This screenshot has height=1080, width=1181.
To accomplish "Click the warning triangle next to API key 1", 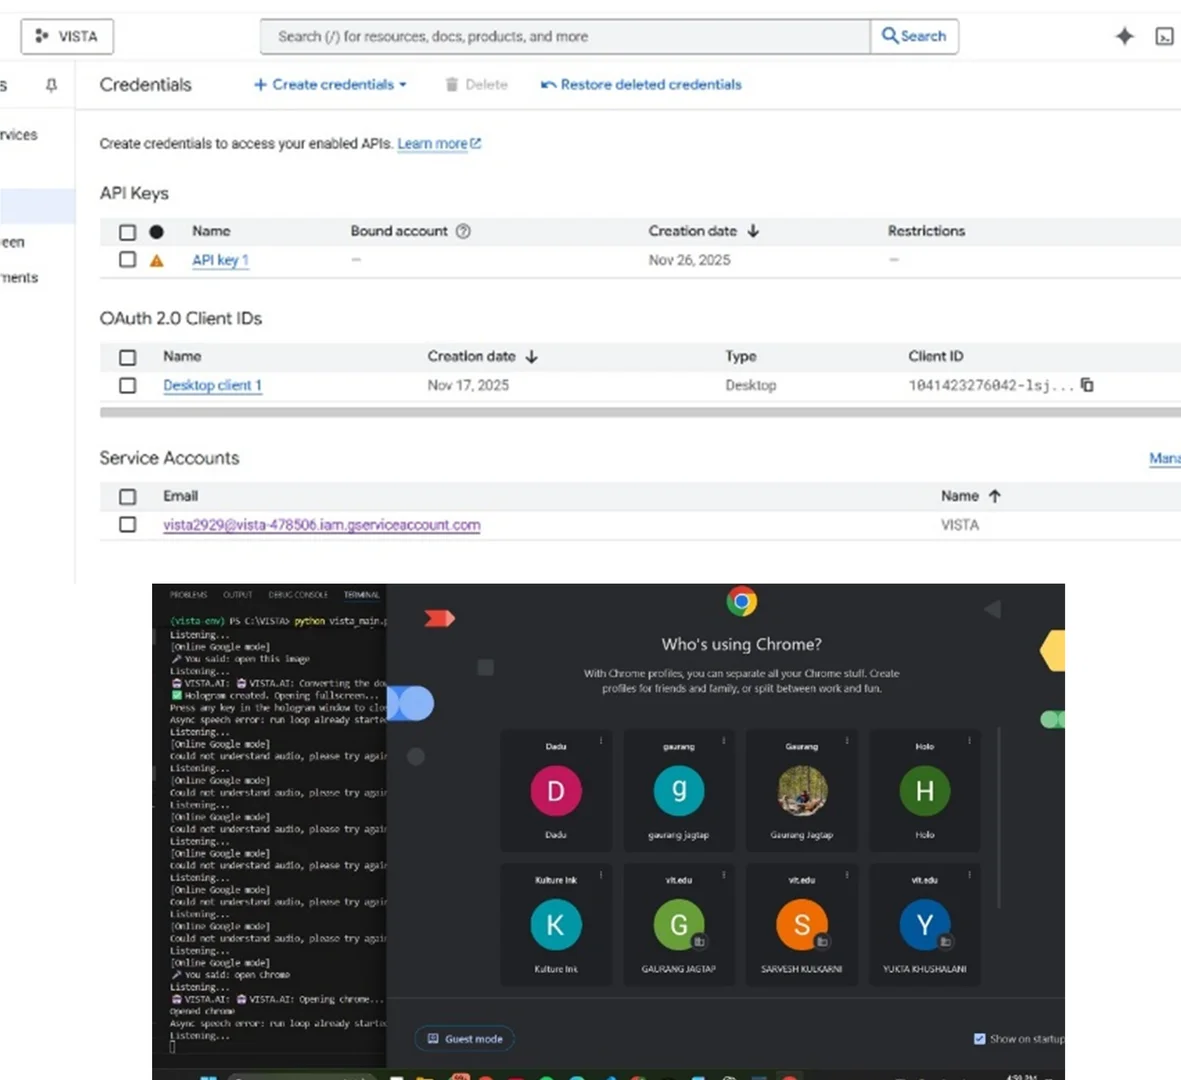I will click(157, 261).
